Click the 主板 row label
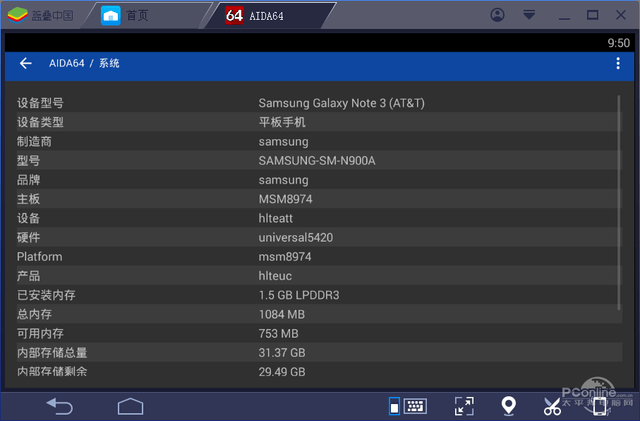This screenshot has height=421, width=640. coord(29,199)
